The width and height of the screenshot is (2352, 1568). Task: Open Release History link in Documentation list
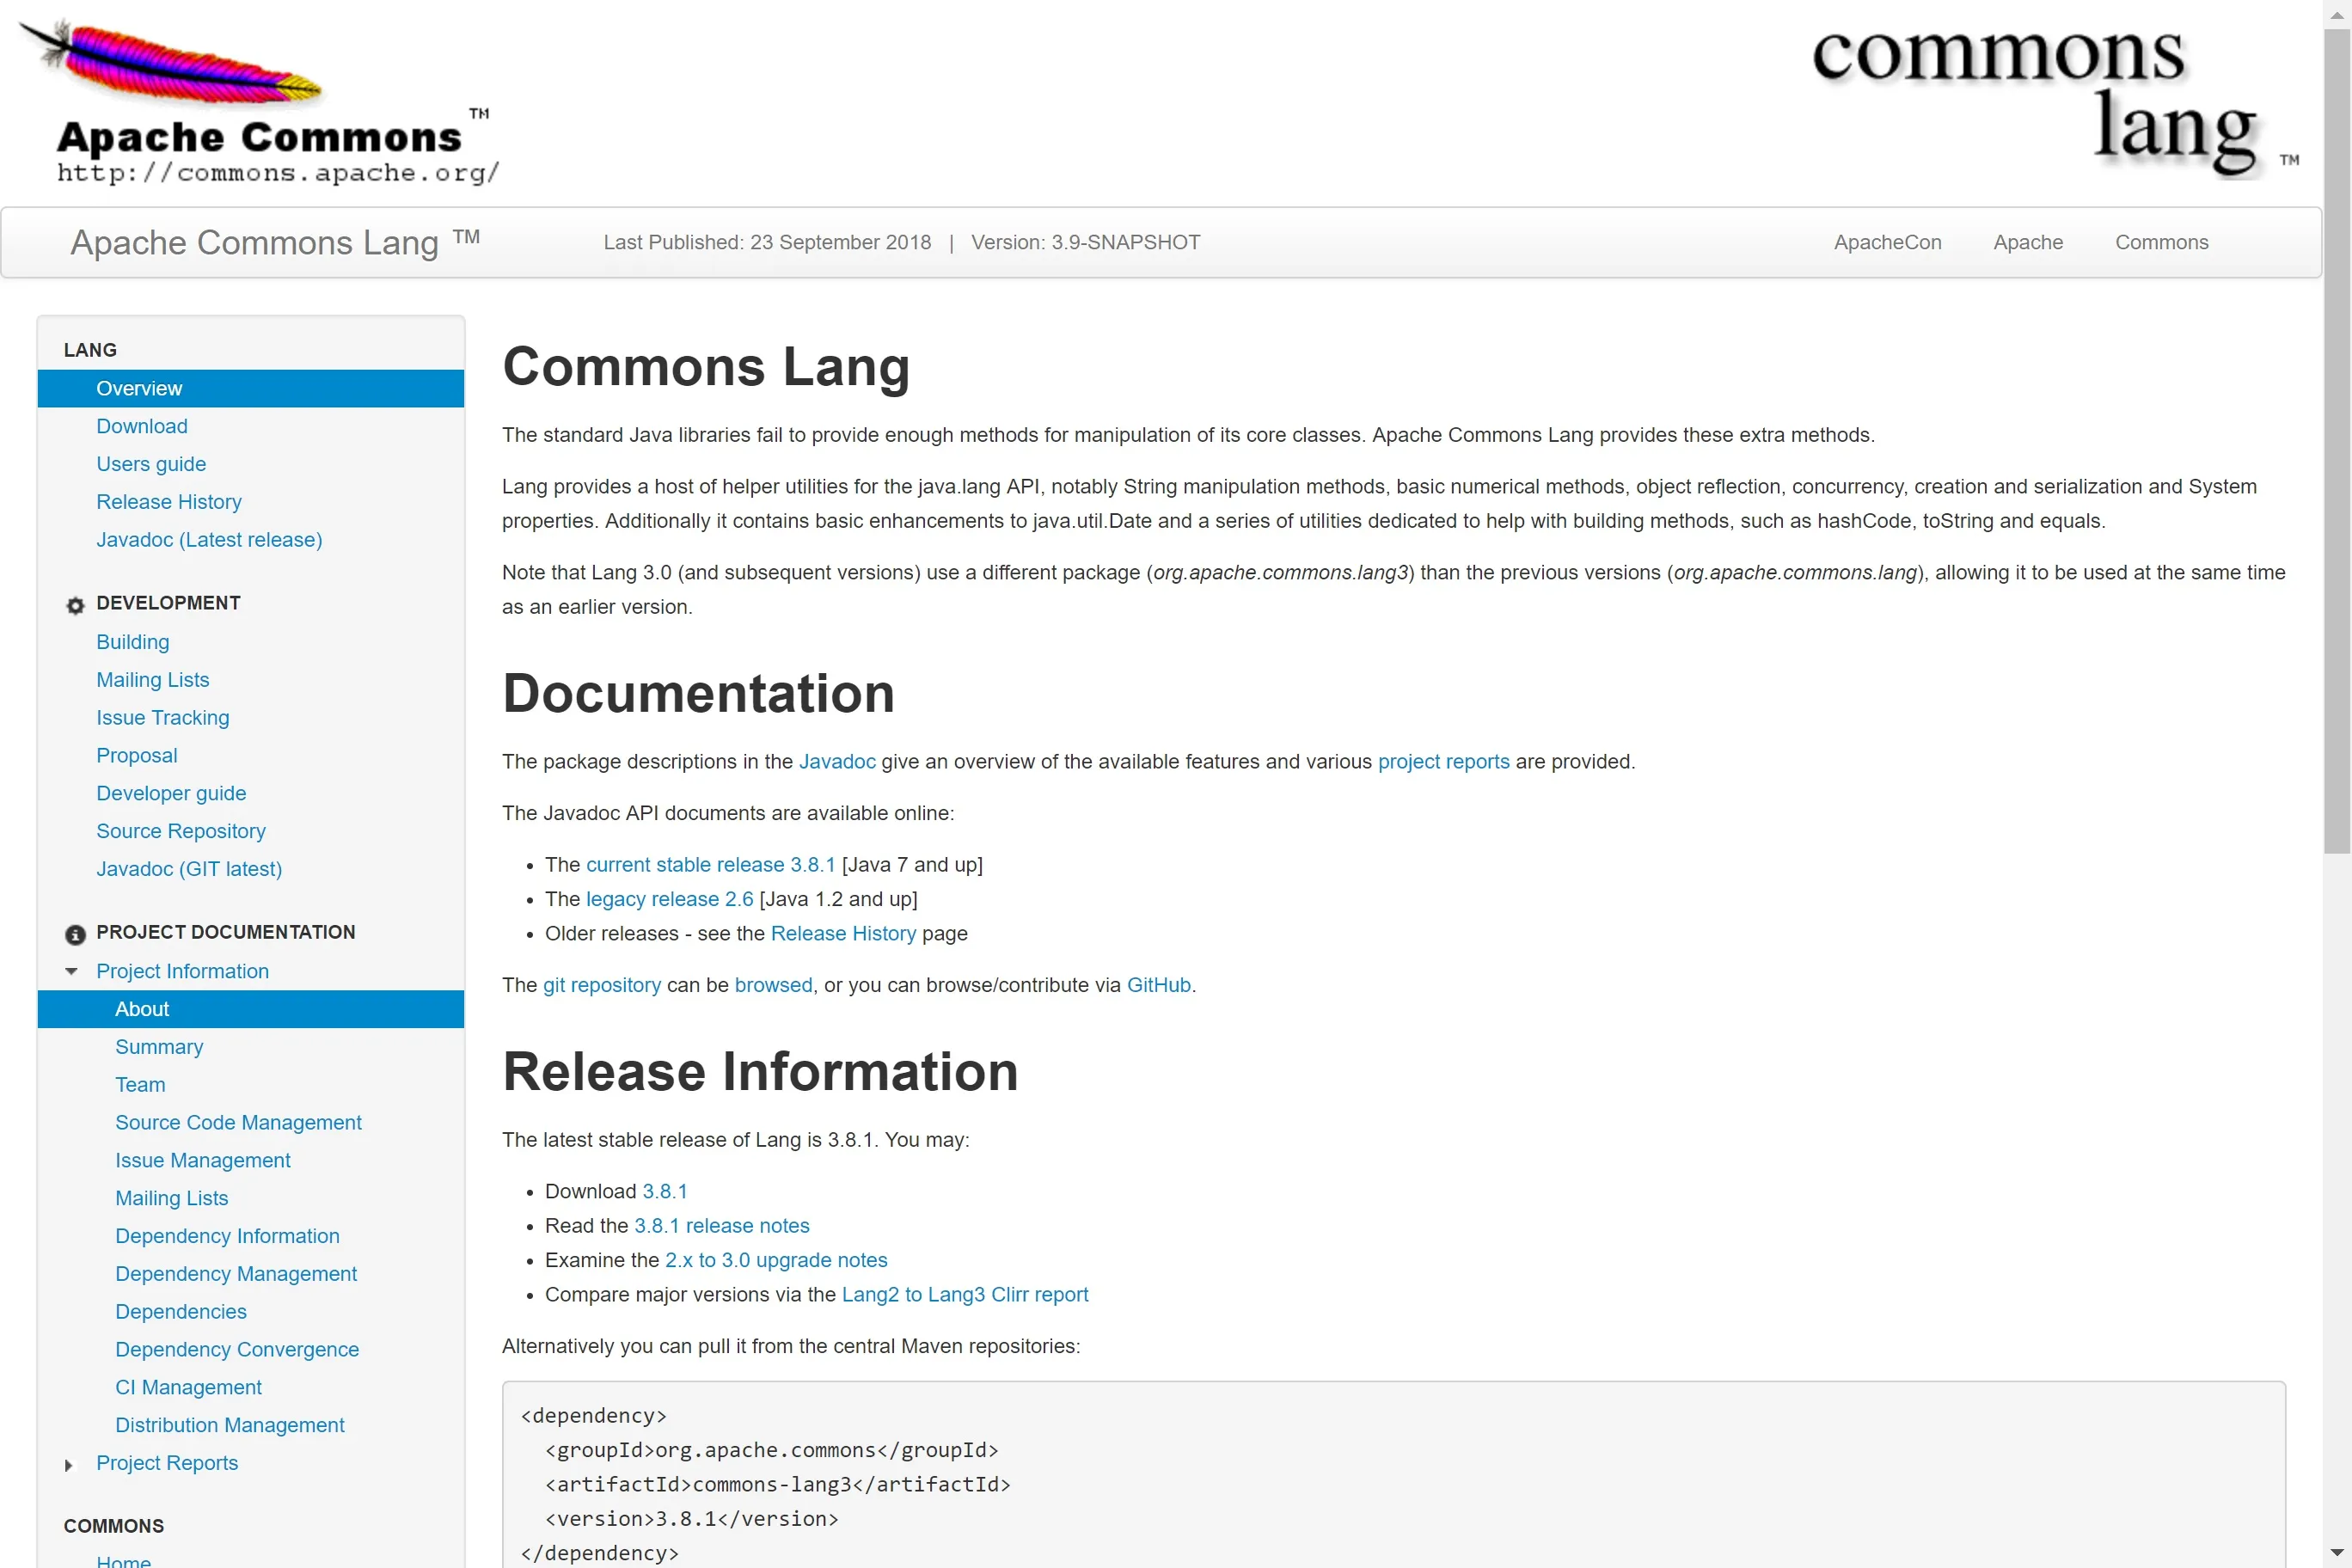click(x=843, y=934)
